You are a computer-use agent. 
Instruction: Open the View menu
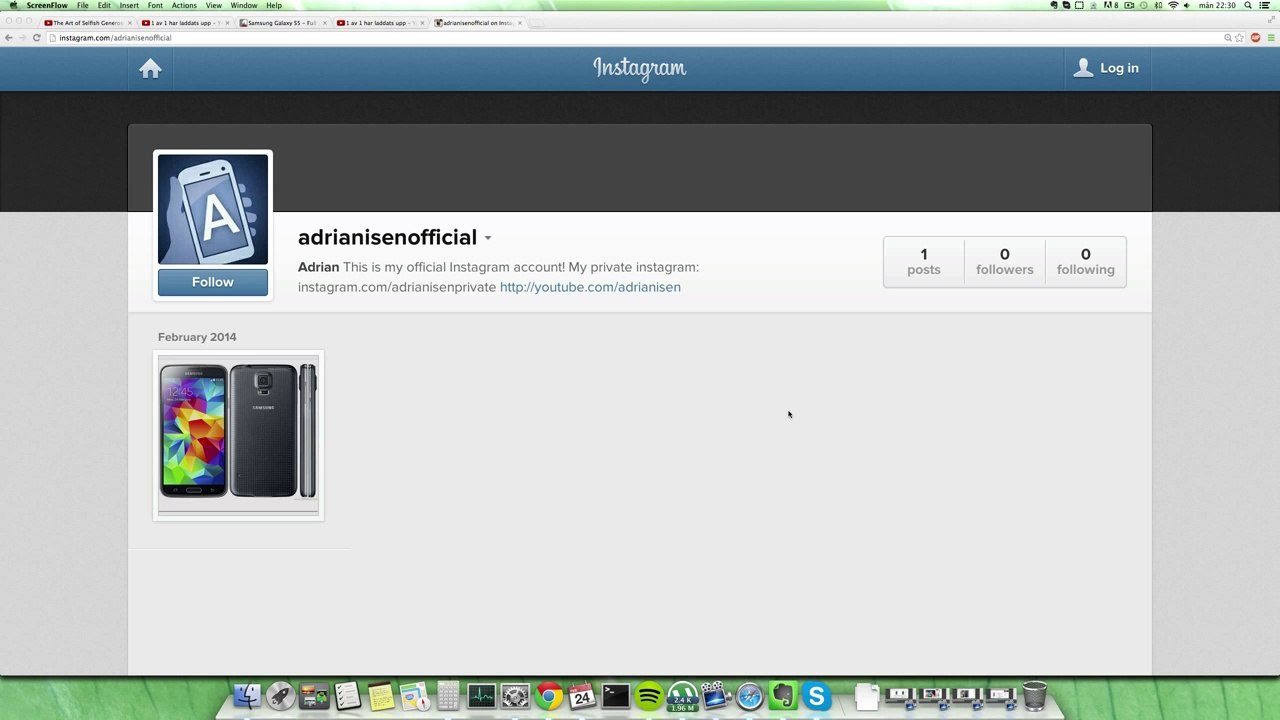click(214, 5)
